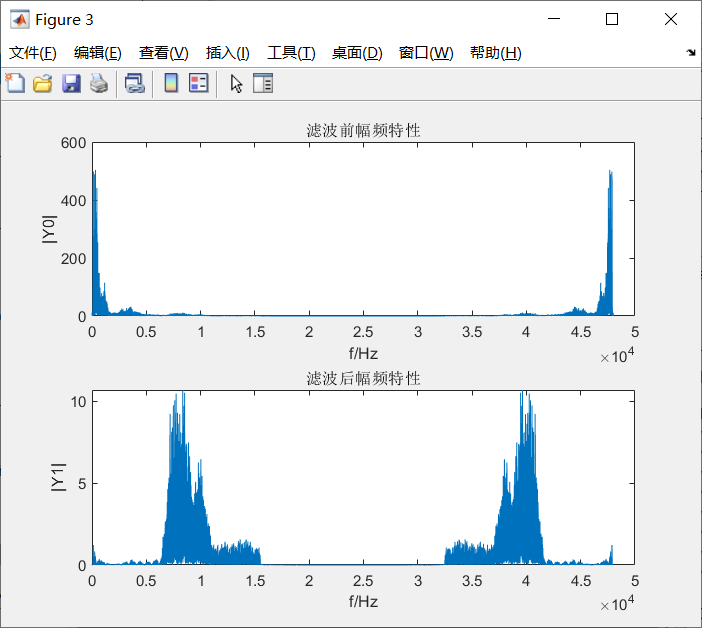Open the 工具(T) menu

click(x=291, y=53)
